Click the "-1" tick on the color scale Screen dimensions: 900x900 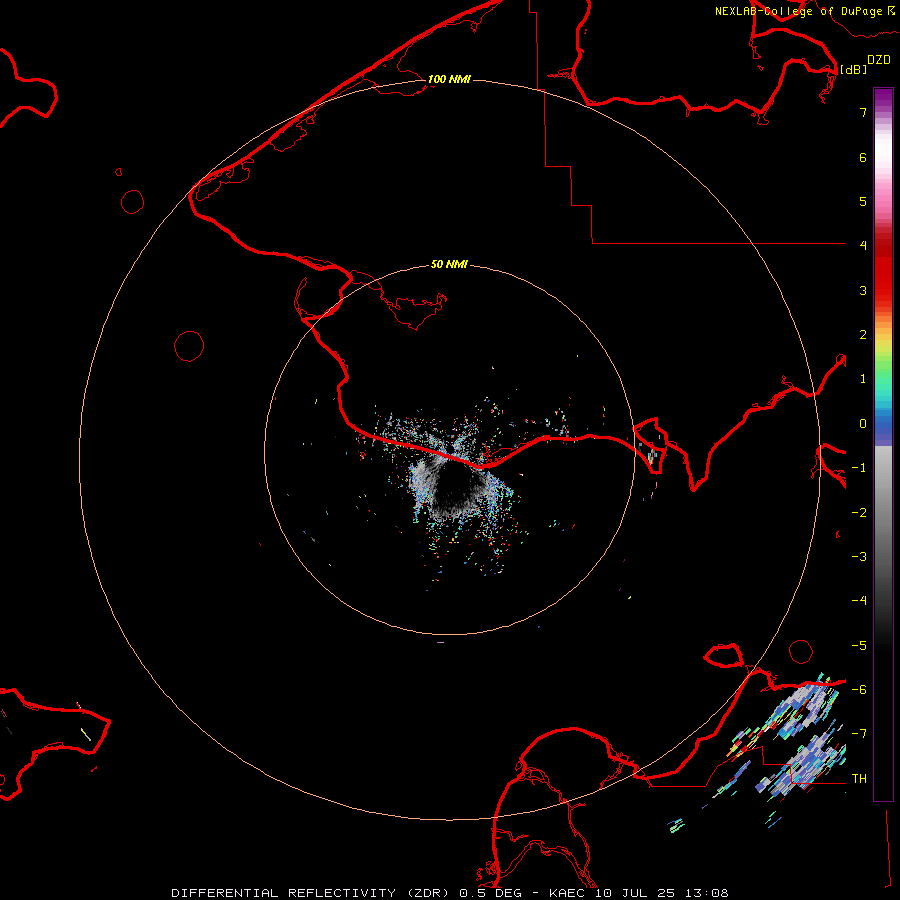(859, 468)
